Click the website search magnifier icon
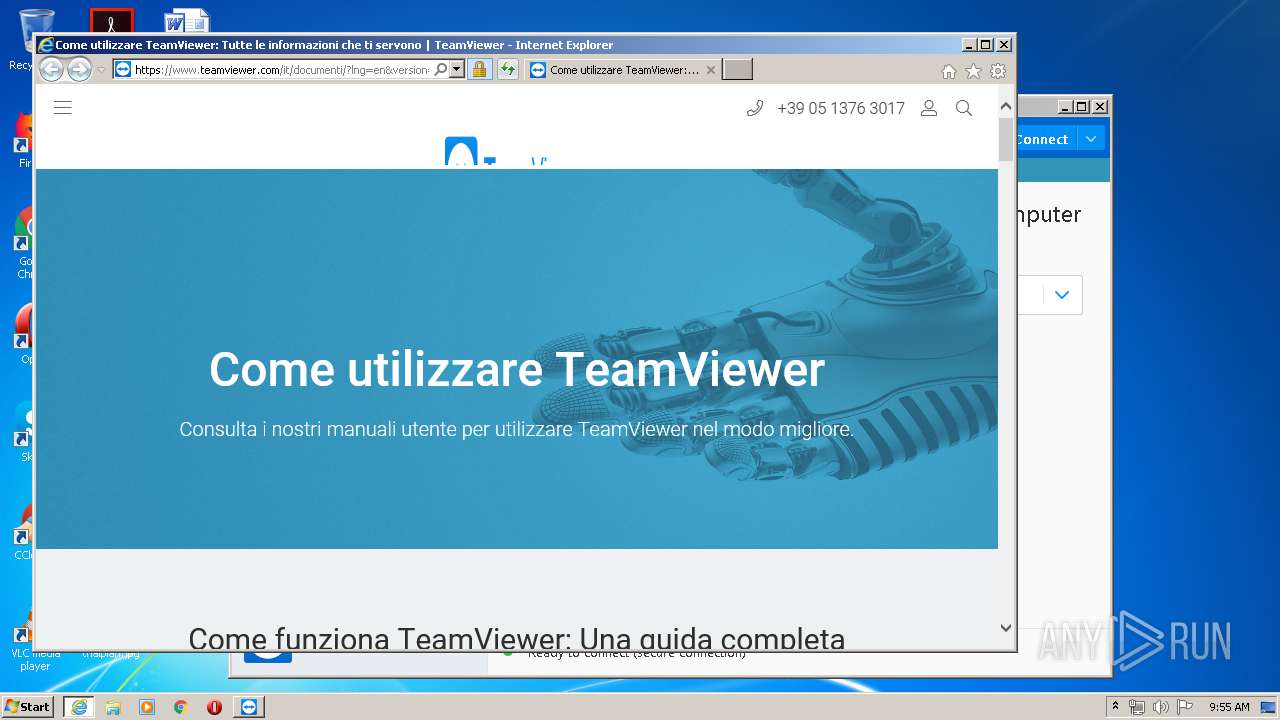The image size is (1280, 720). coord(964,108)
